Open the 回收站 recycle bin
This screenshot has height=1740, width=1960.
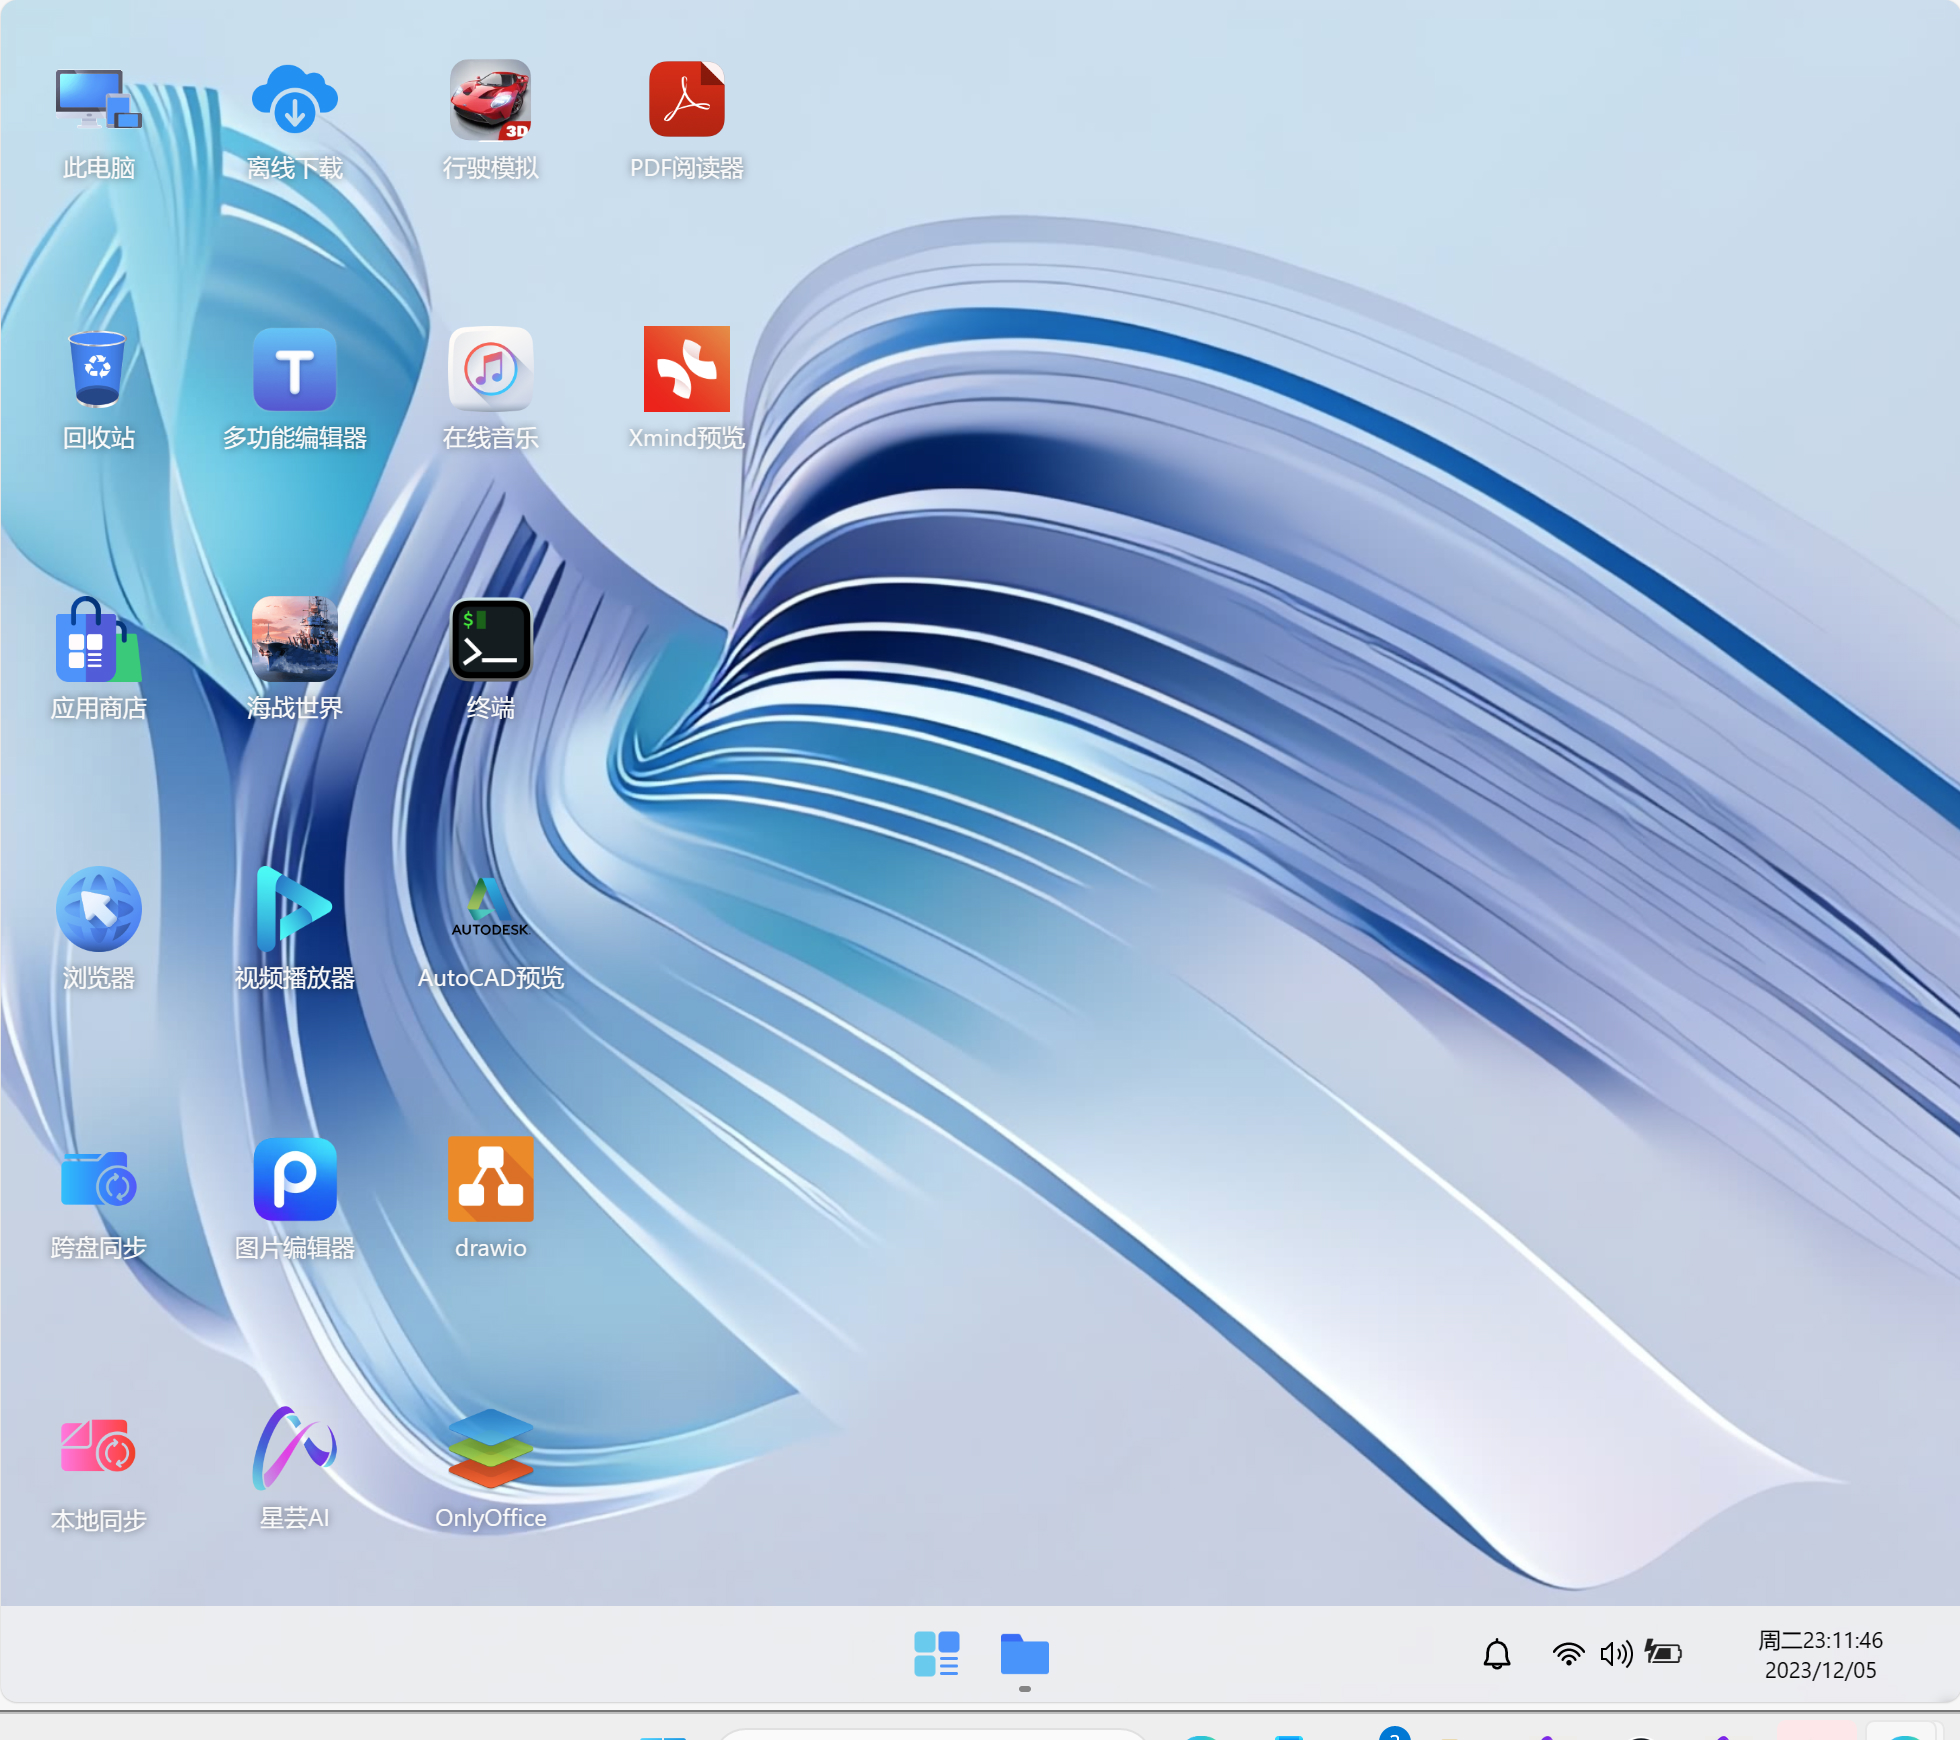(x=98, y=369)
